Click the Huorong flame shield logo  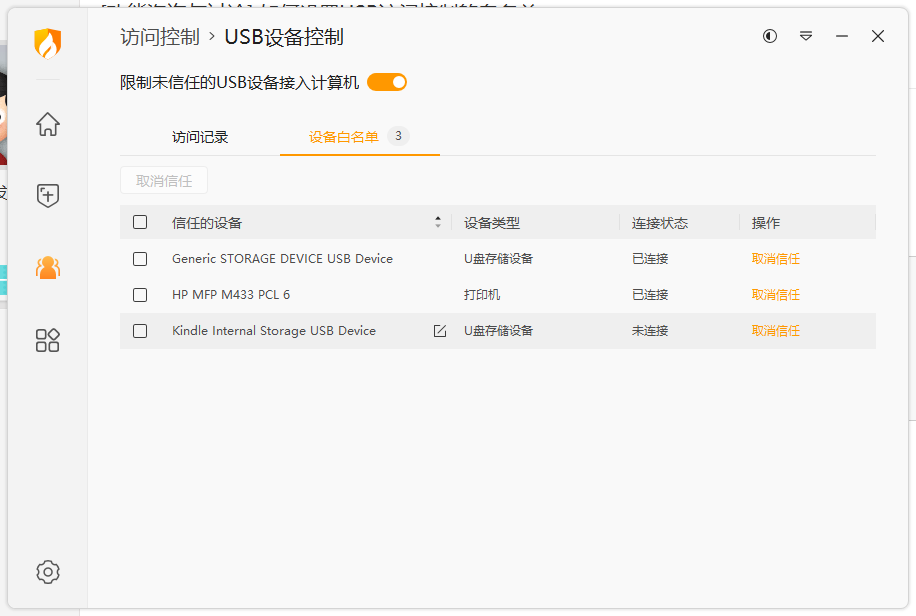pyautogui.click(x=47, y=44)
